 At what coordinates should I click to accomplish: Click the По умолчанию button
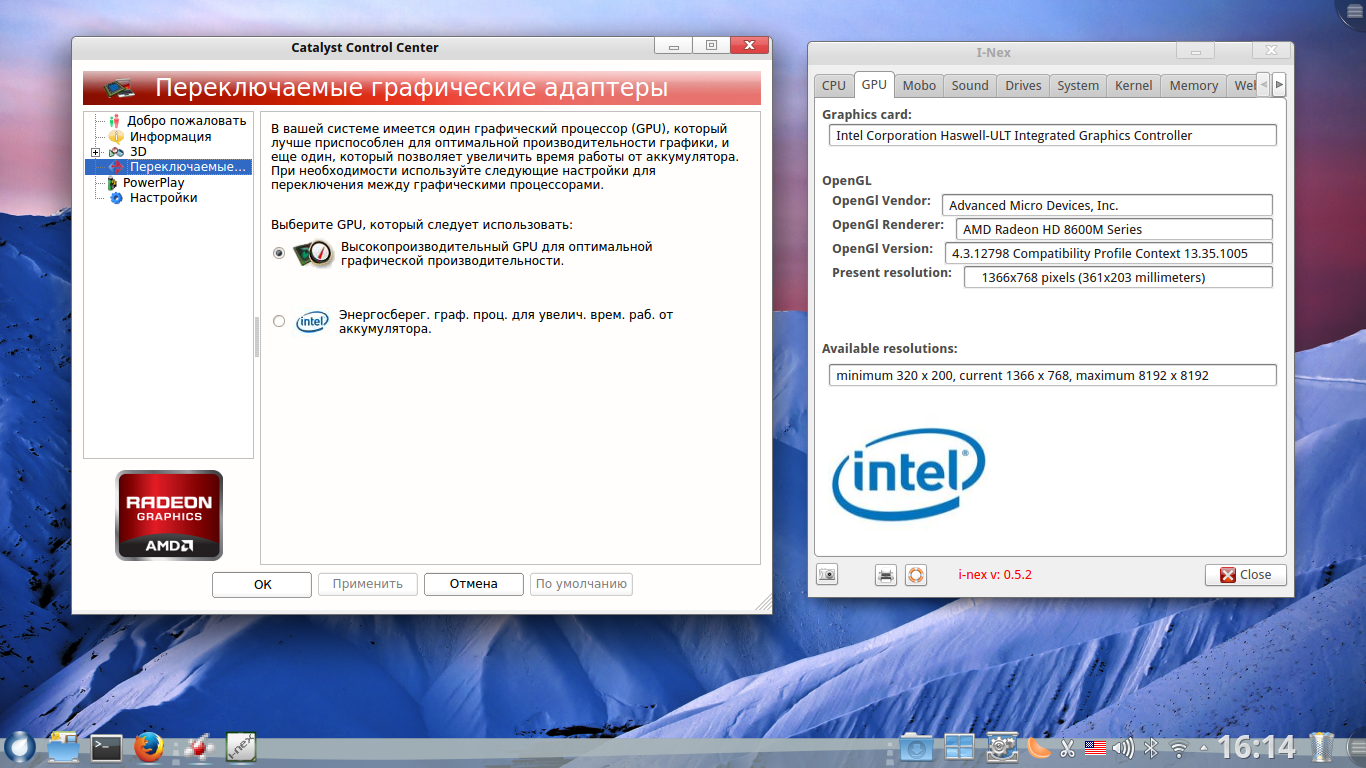pos(581,584)
